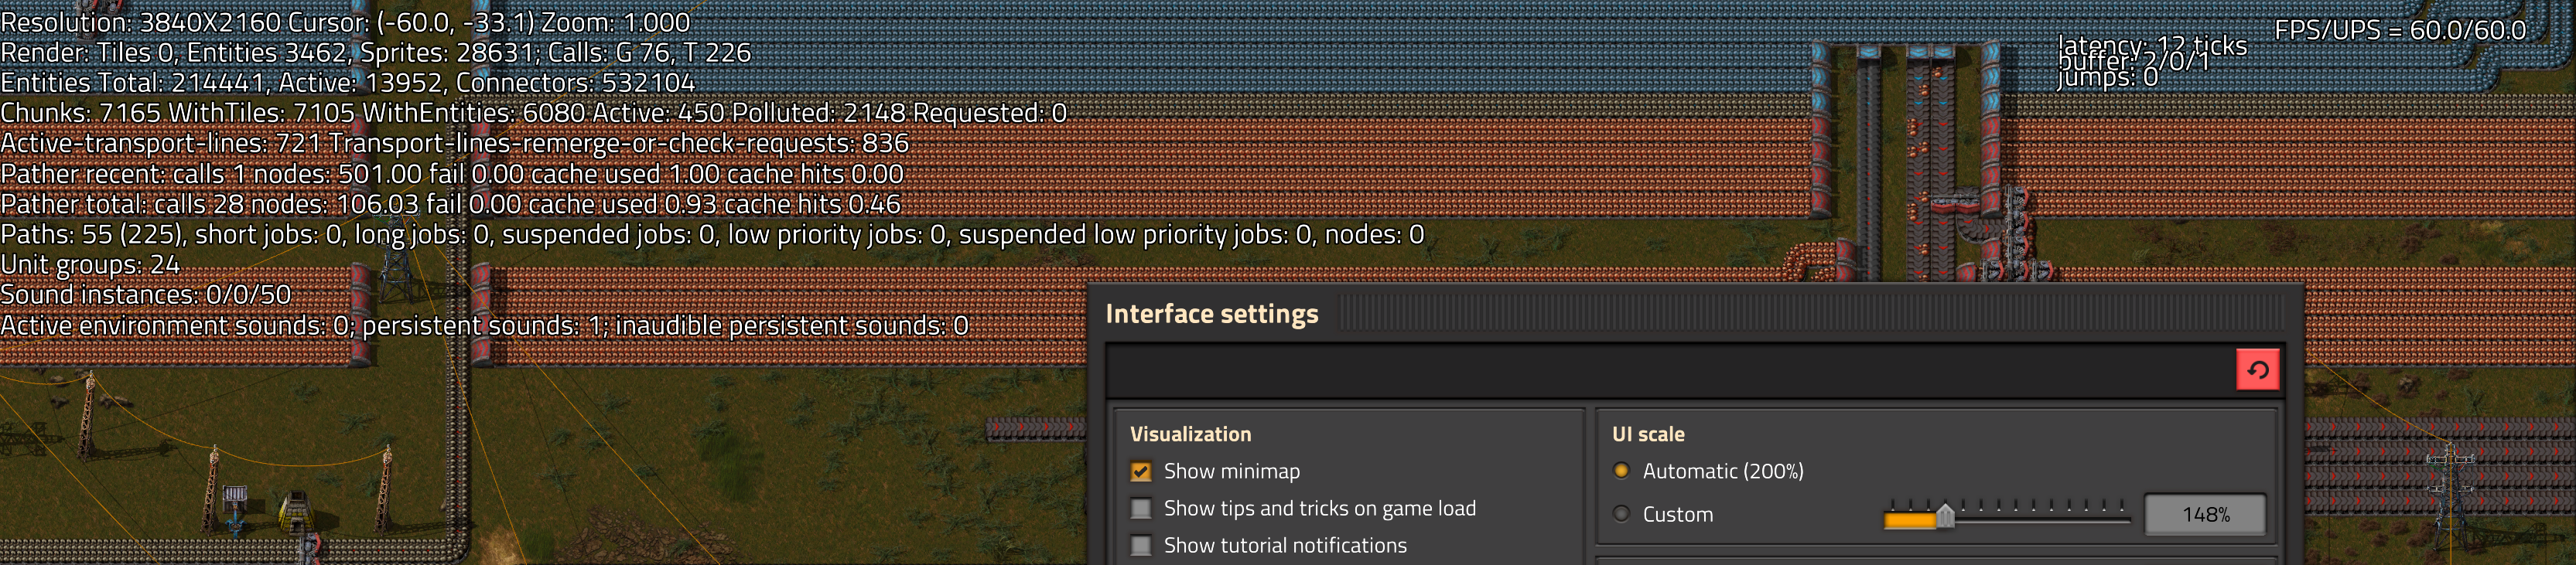Click the UI scale slider handle
This screenshot has height=565, width=2576.
(1945, 515)
